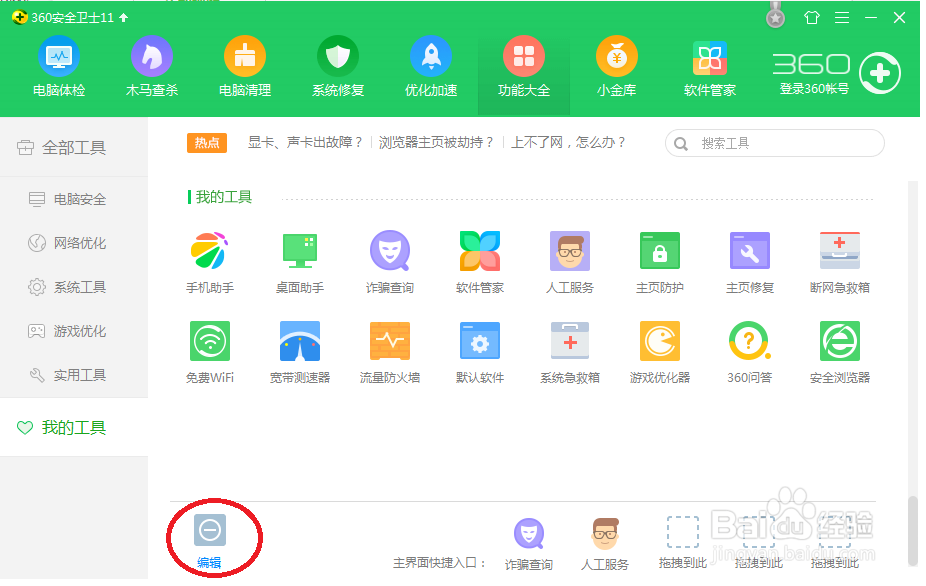
Task: Launch 流量防火墙 tool
Action: tap(390, 352)
